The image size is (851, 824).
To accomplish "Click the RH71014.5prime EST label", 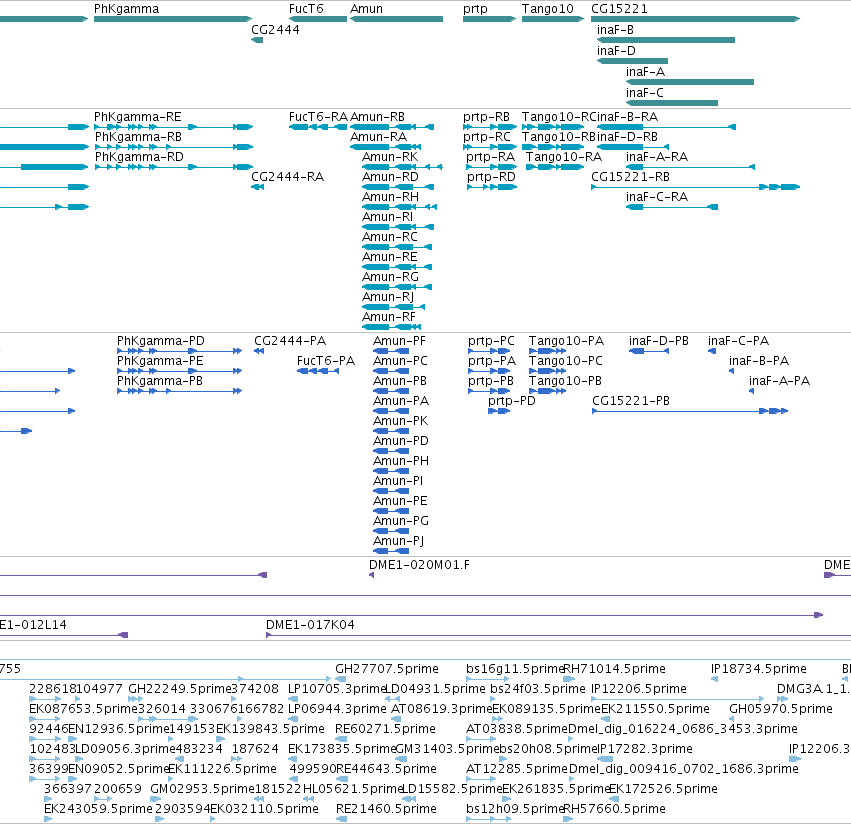I will point(615,669).
